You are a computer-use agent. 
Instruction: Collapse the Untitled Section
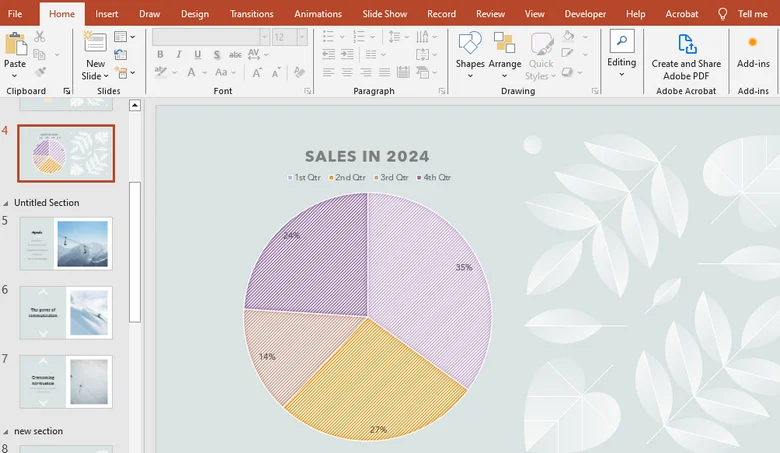click(6, 203)
